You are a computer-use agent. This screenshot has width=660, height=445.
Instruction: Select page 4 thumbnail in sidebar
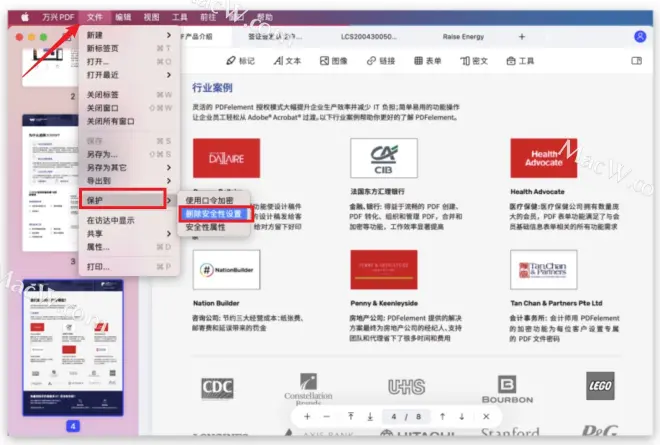pyautogui.click(x=73, y=348)
